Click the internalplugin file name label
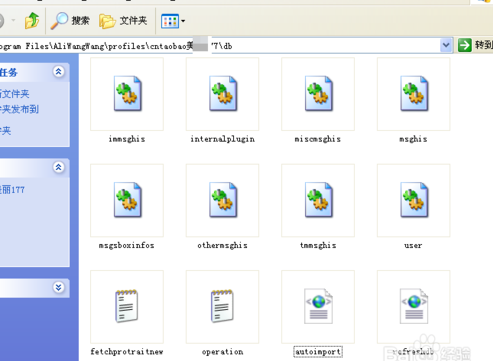493x361 pixels. click(223, 139)
